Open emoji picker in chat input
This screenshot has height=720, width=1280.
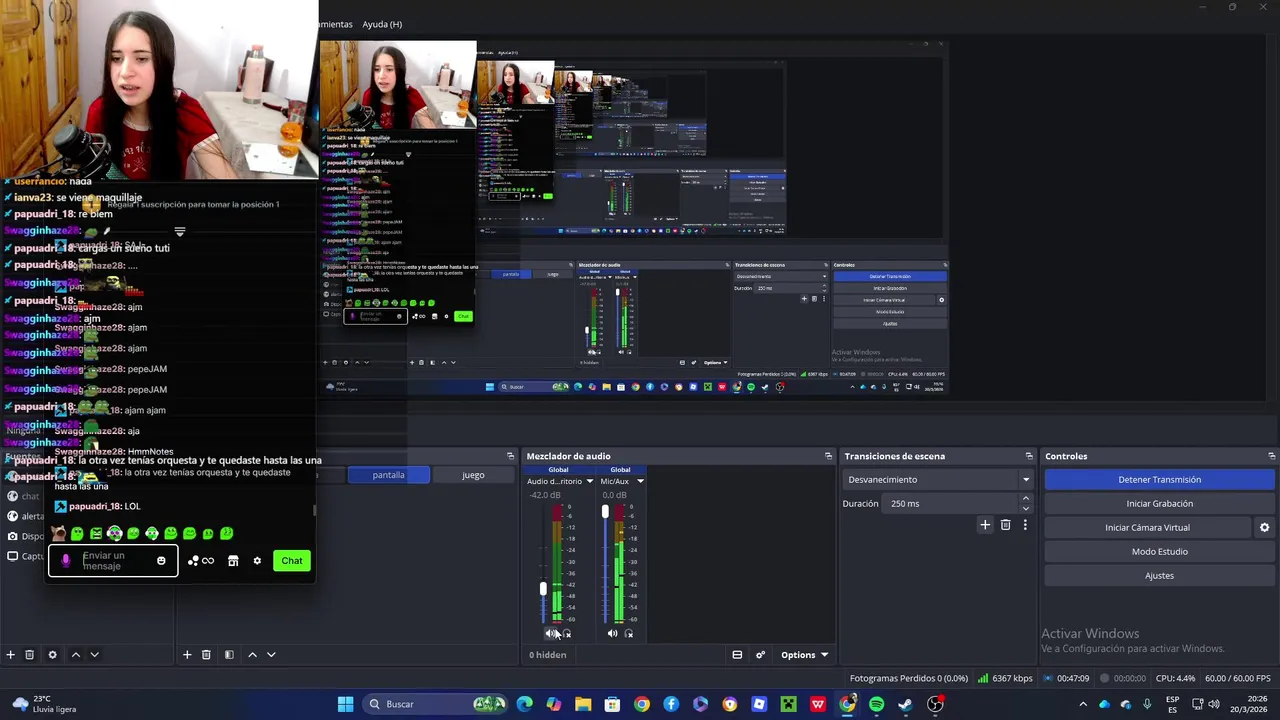click(x=161, y=561)
